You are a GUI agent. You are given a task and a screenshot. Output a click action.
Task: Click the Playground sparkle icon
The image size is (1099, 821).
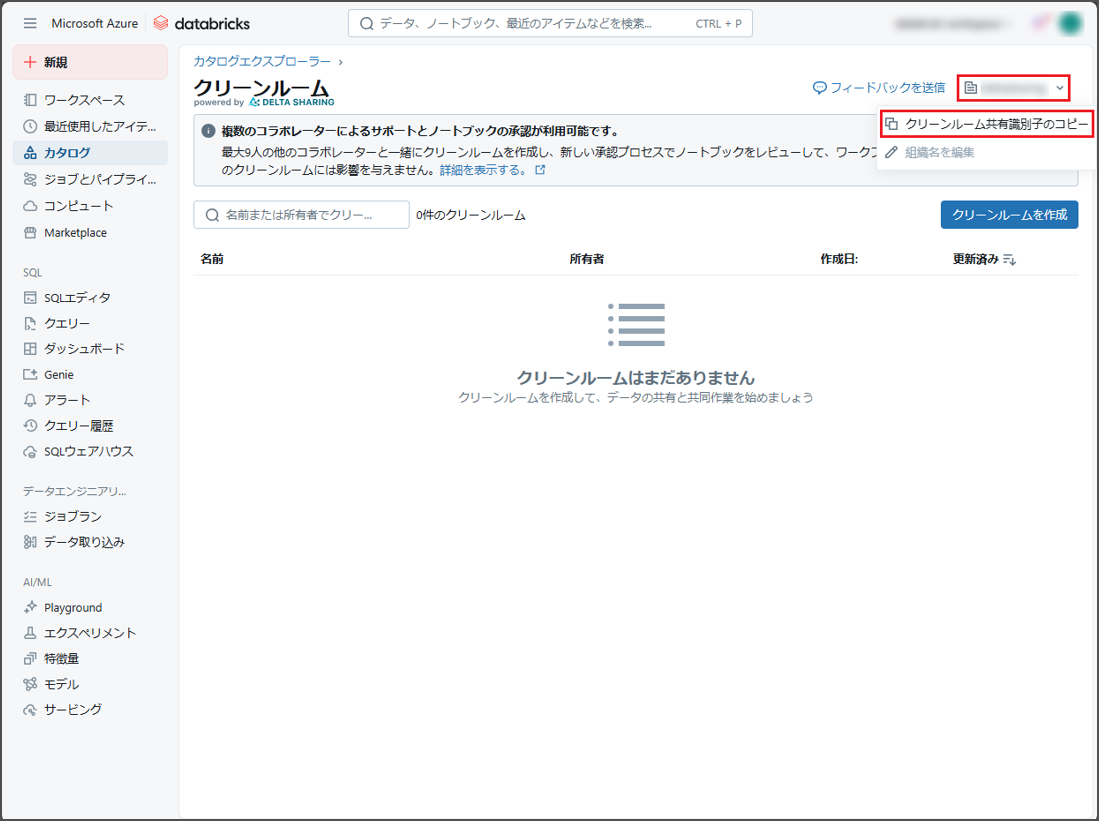[30, 607]
